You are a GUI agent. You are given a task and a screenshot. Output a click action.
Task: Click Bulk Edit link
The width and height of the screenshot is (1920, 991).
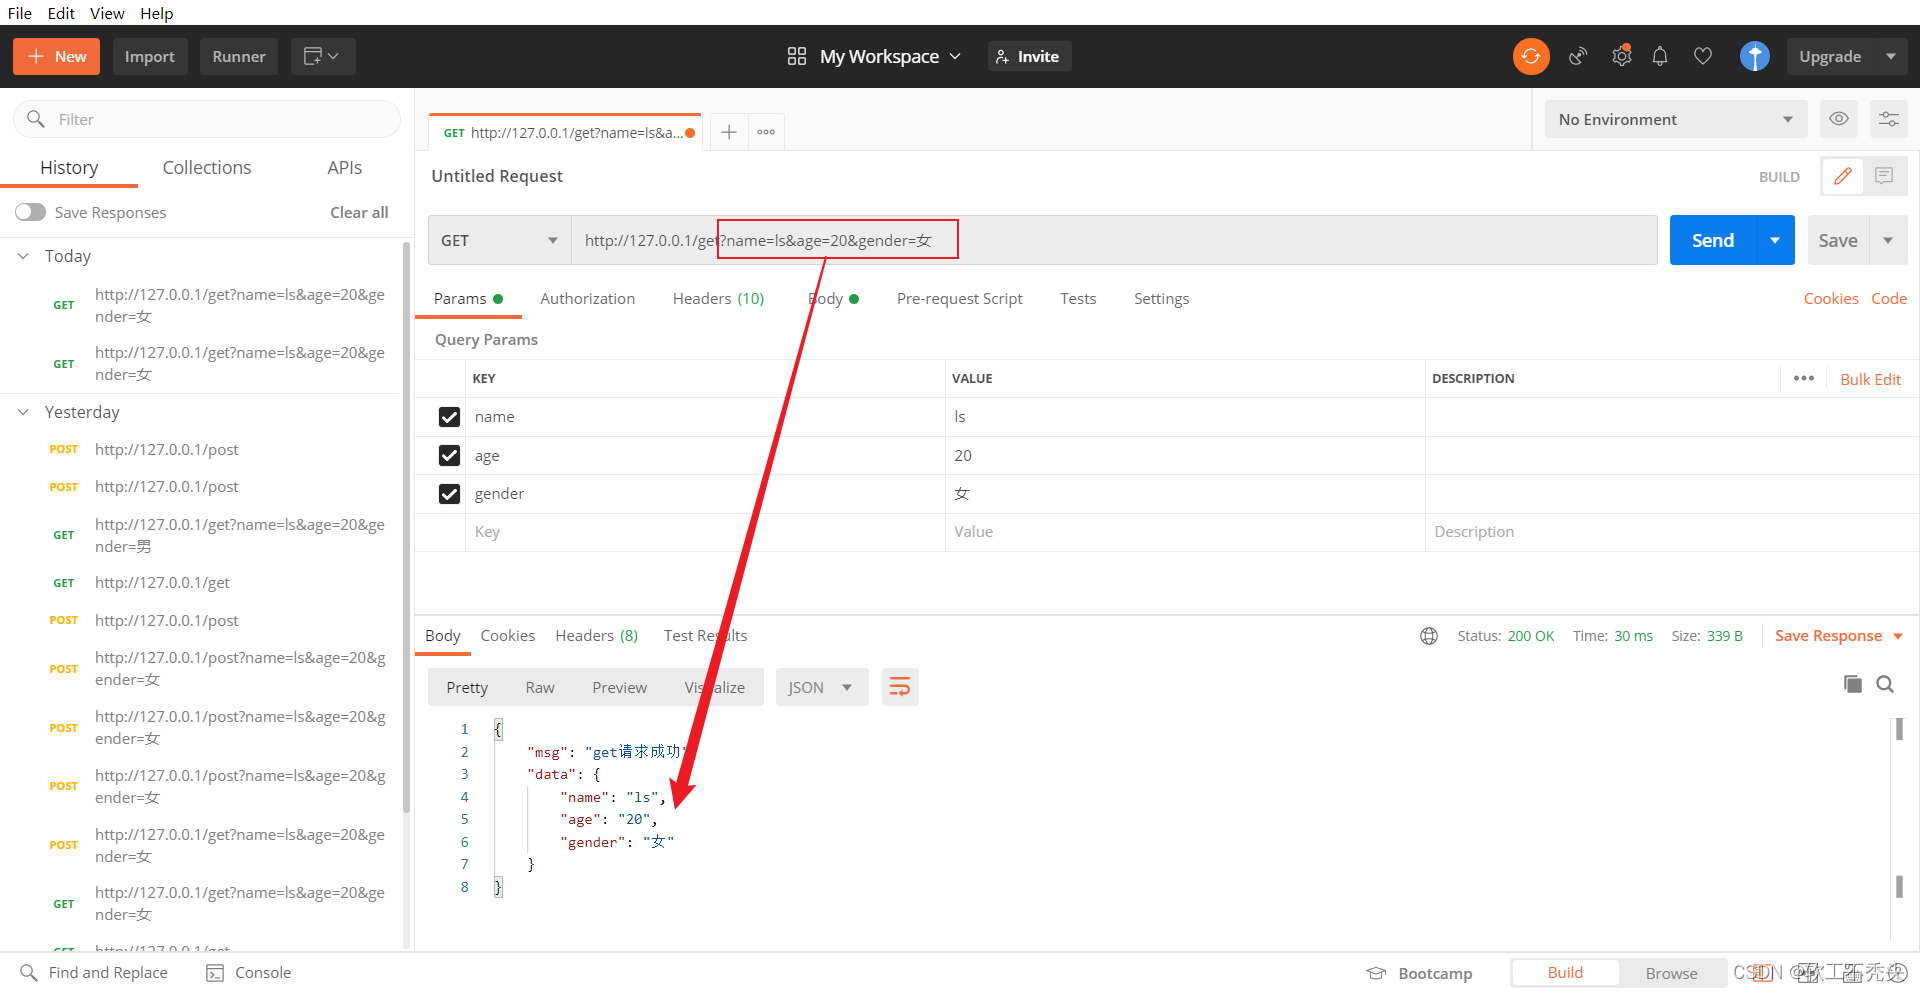(1870, 379)
